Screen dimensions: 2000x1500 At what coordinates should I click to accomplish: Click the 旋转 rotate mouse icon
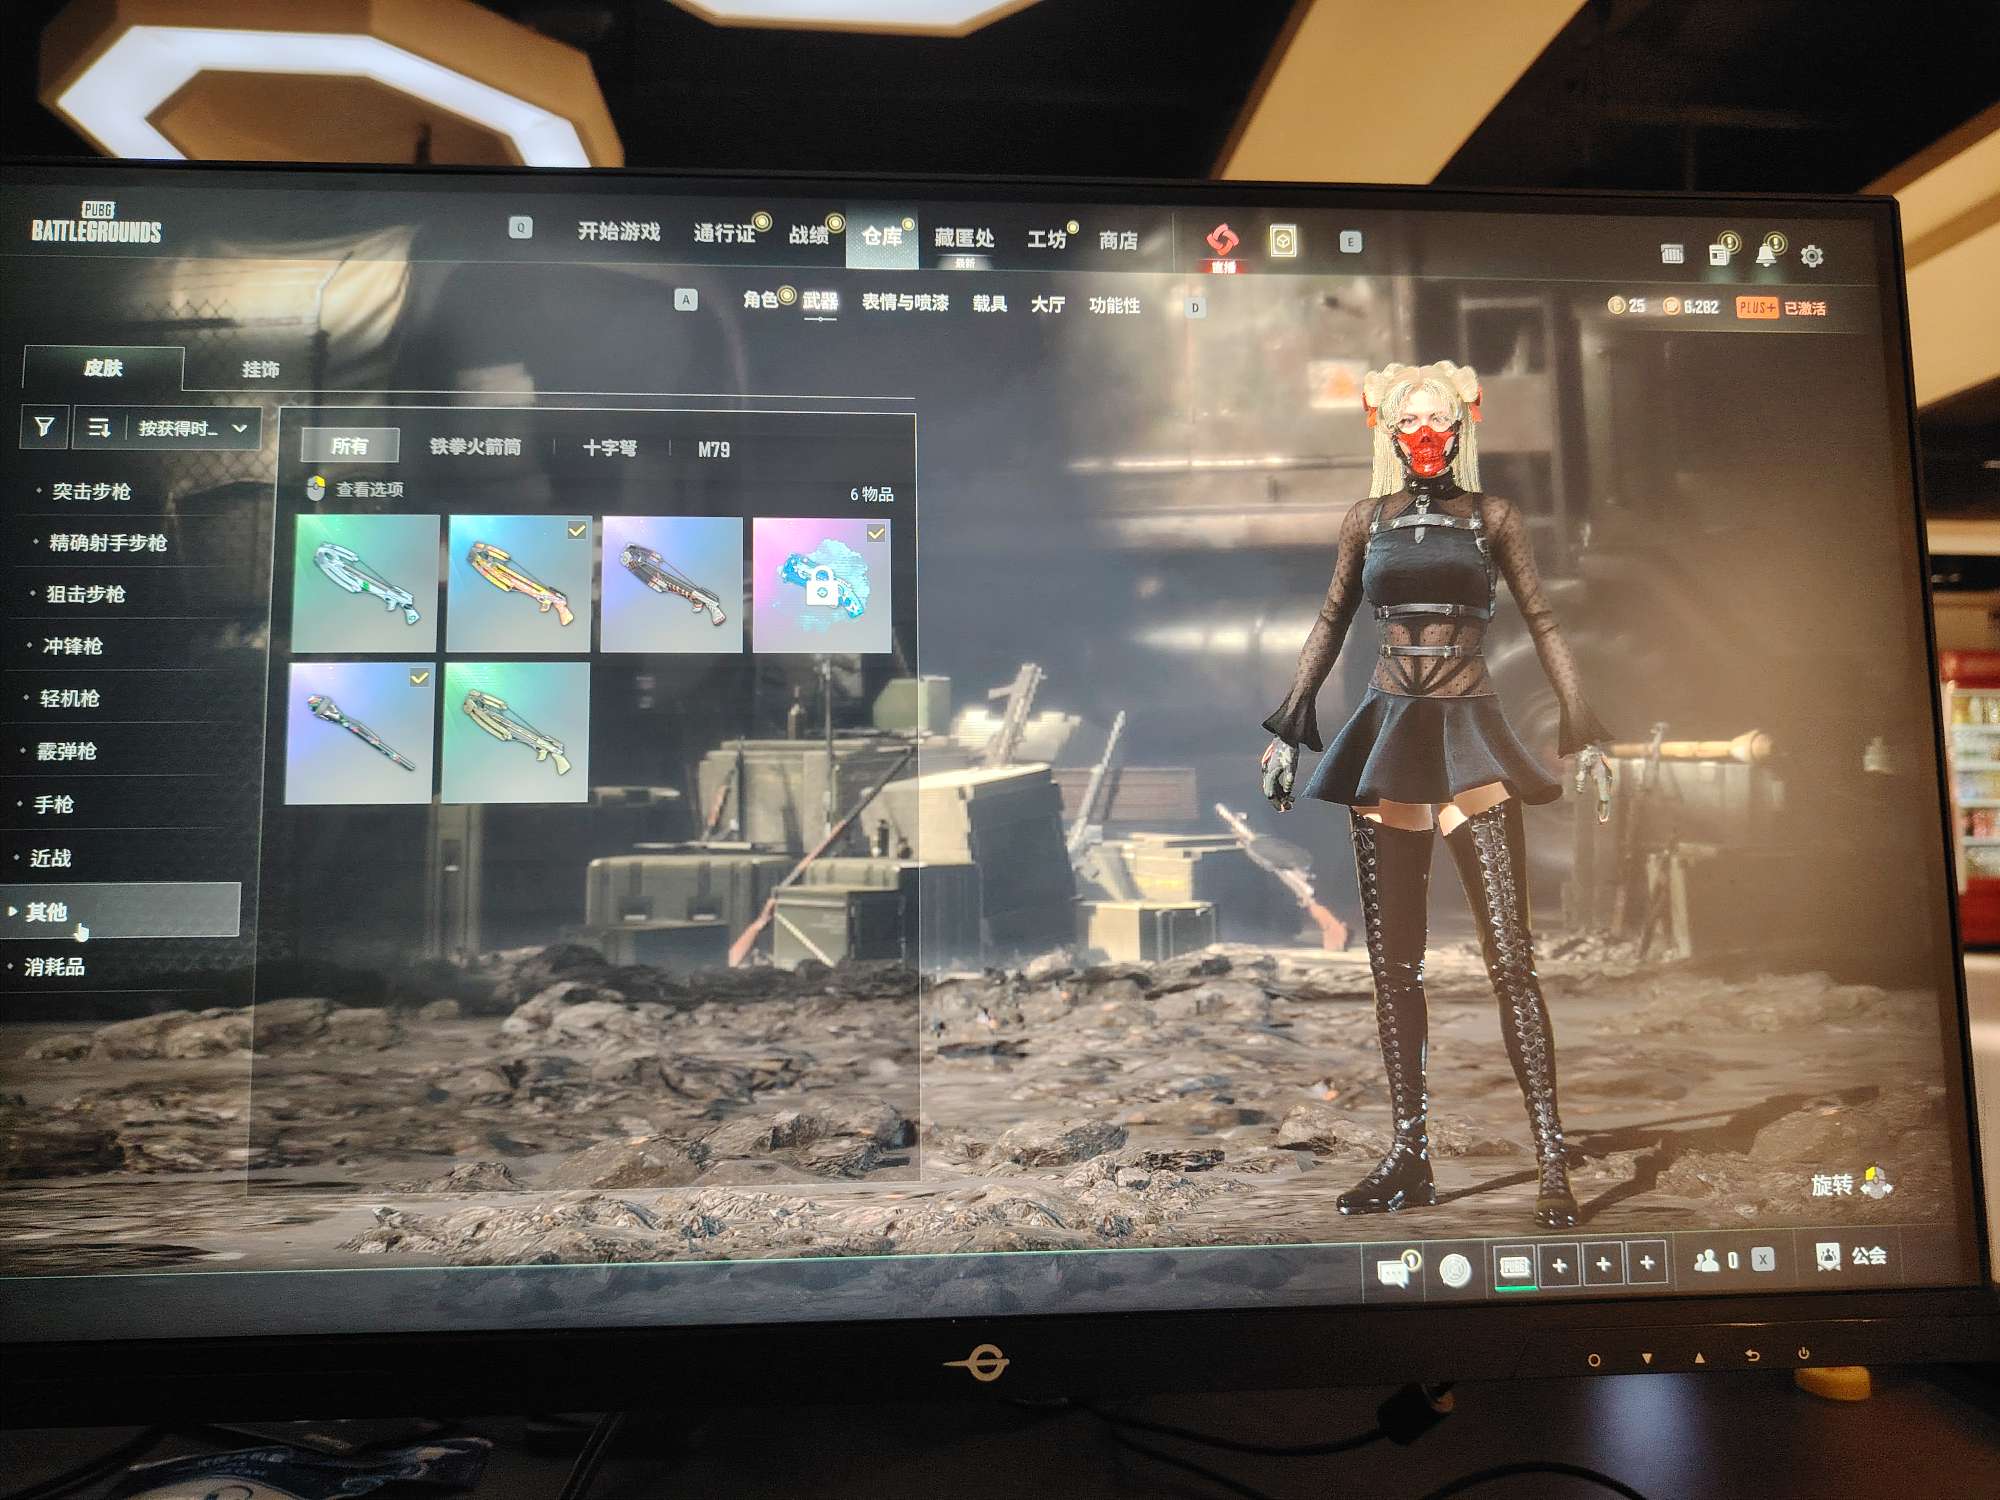1877,1182
